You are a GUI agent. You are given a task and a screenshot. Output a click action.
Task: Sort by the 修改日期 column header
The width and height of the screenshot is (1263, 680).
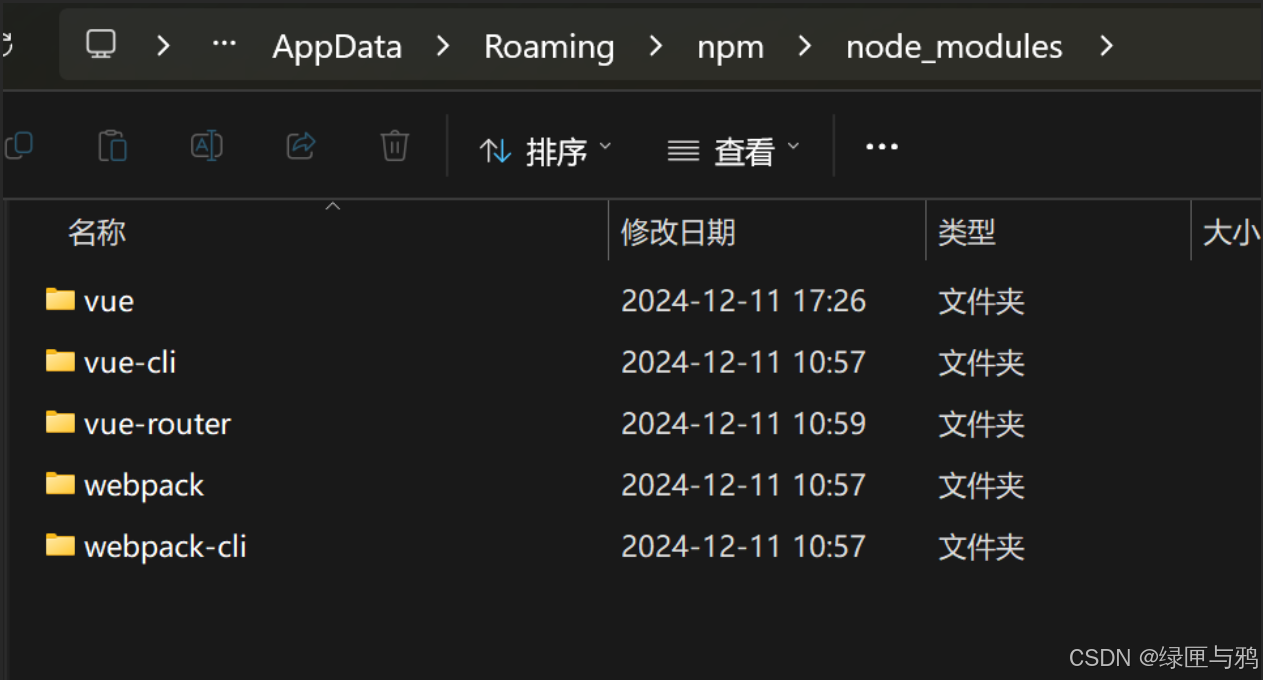point(679,232)
